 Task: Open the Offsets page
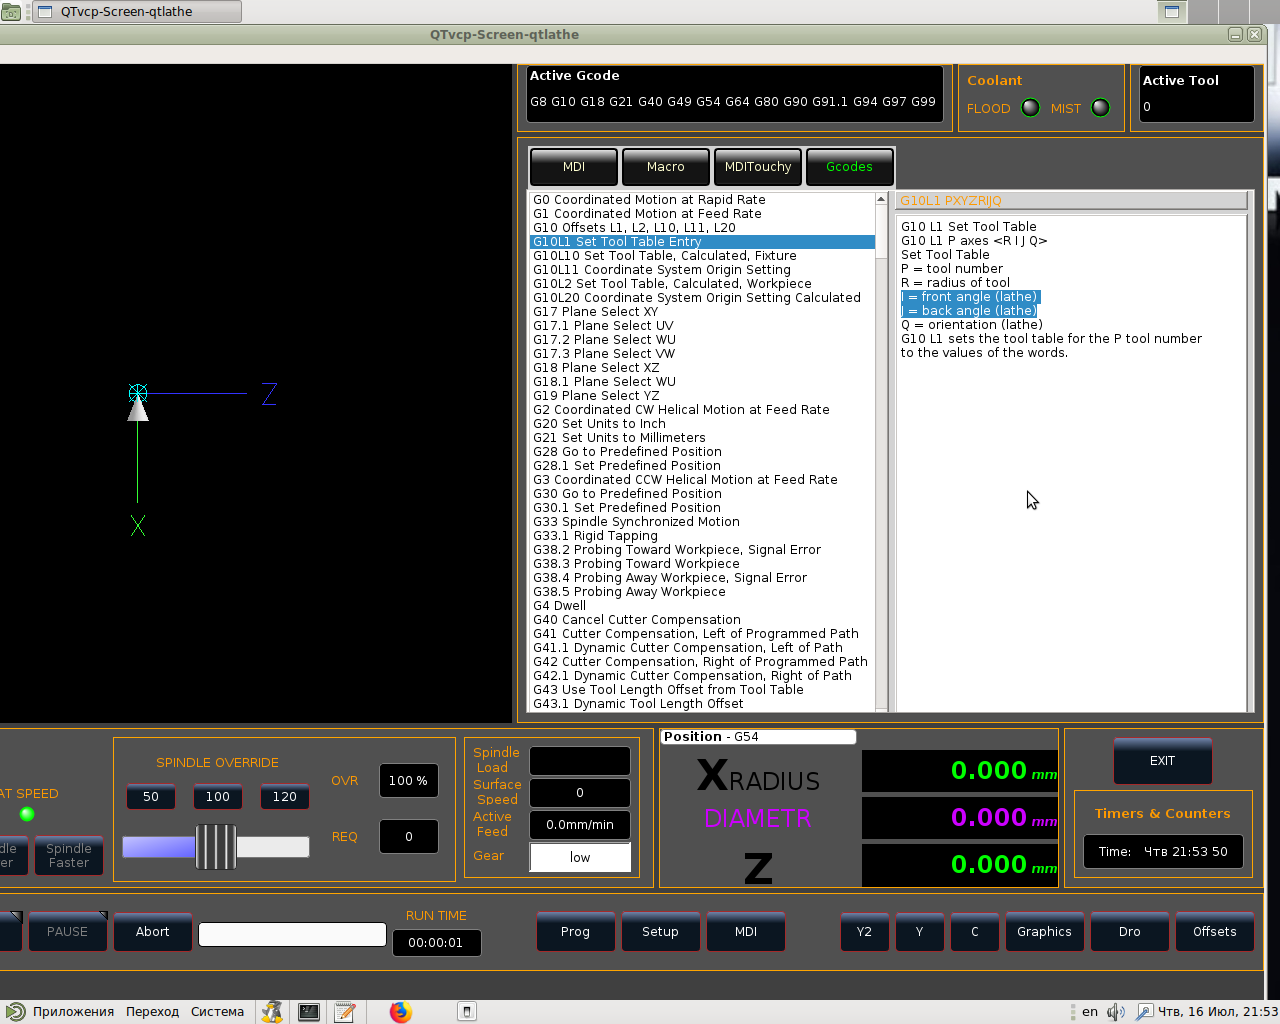click(1215, 932)
